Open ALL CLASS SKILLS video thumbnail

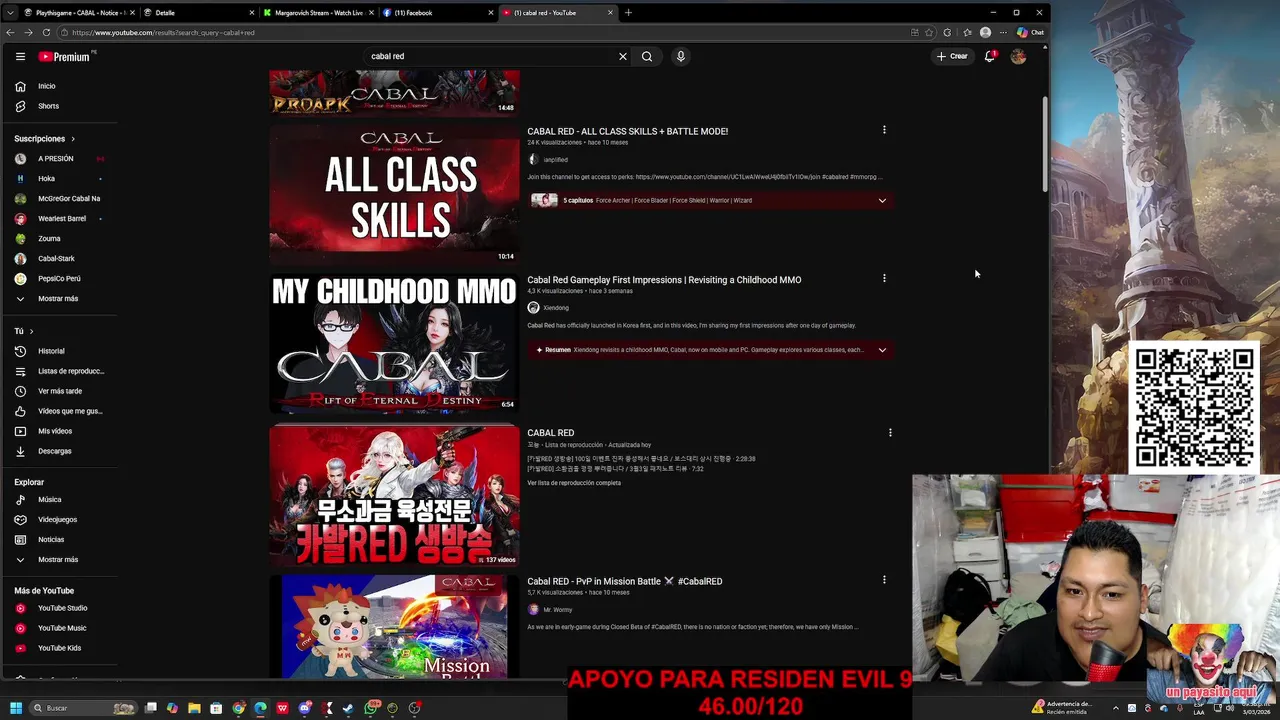tap(394, 195)
